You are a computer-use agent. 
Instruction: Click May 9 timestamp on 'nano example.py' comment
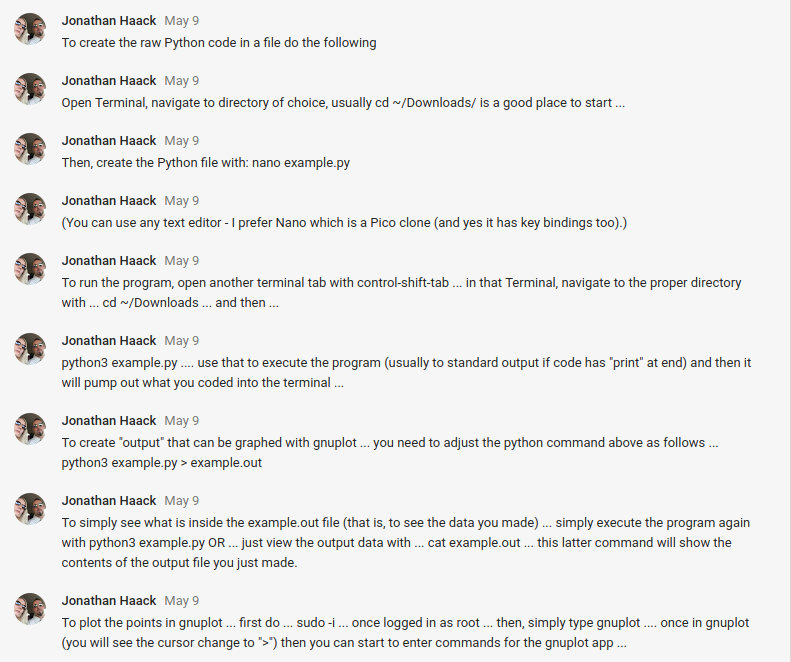point(181,140)
